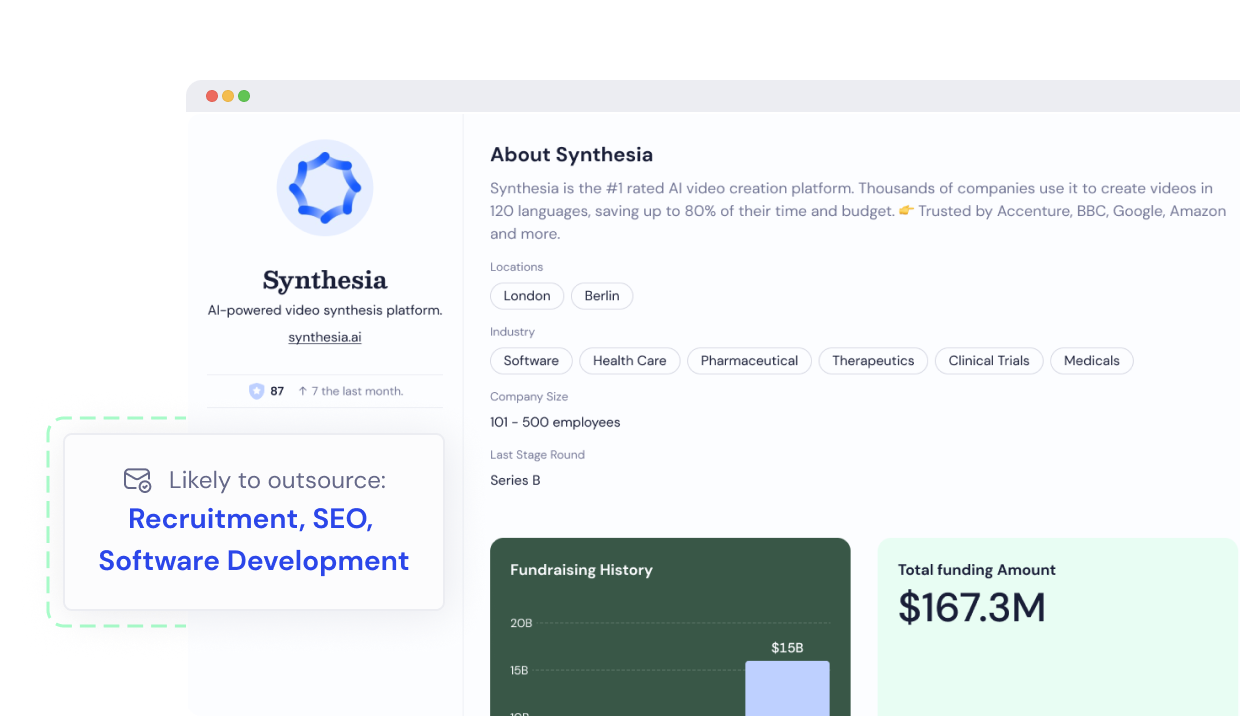Click the green maximize window button

pyautogui.click(x=244, y=96)
